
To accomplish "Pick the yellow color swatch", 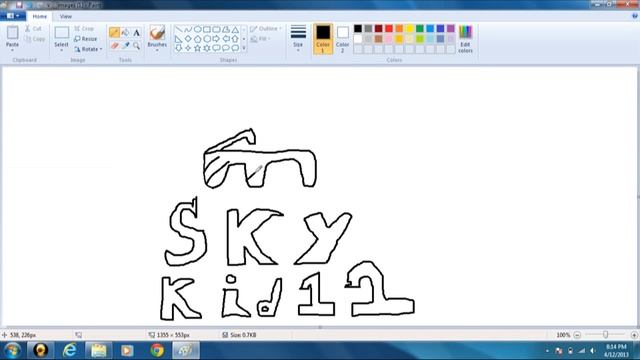I will pyautogui.click(x=409, y=29).
